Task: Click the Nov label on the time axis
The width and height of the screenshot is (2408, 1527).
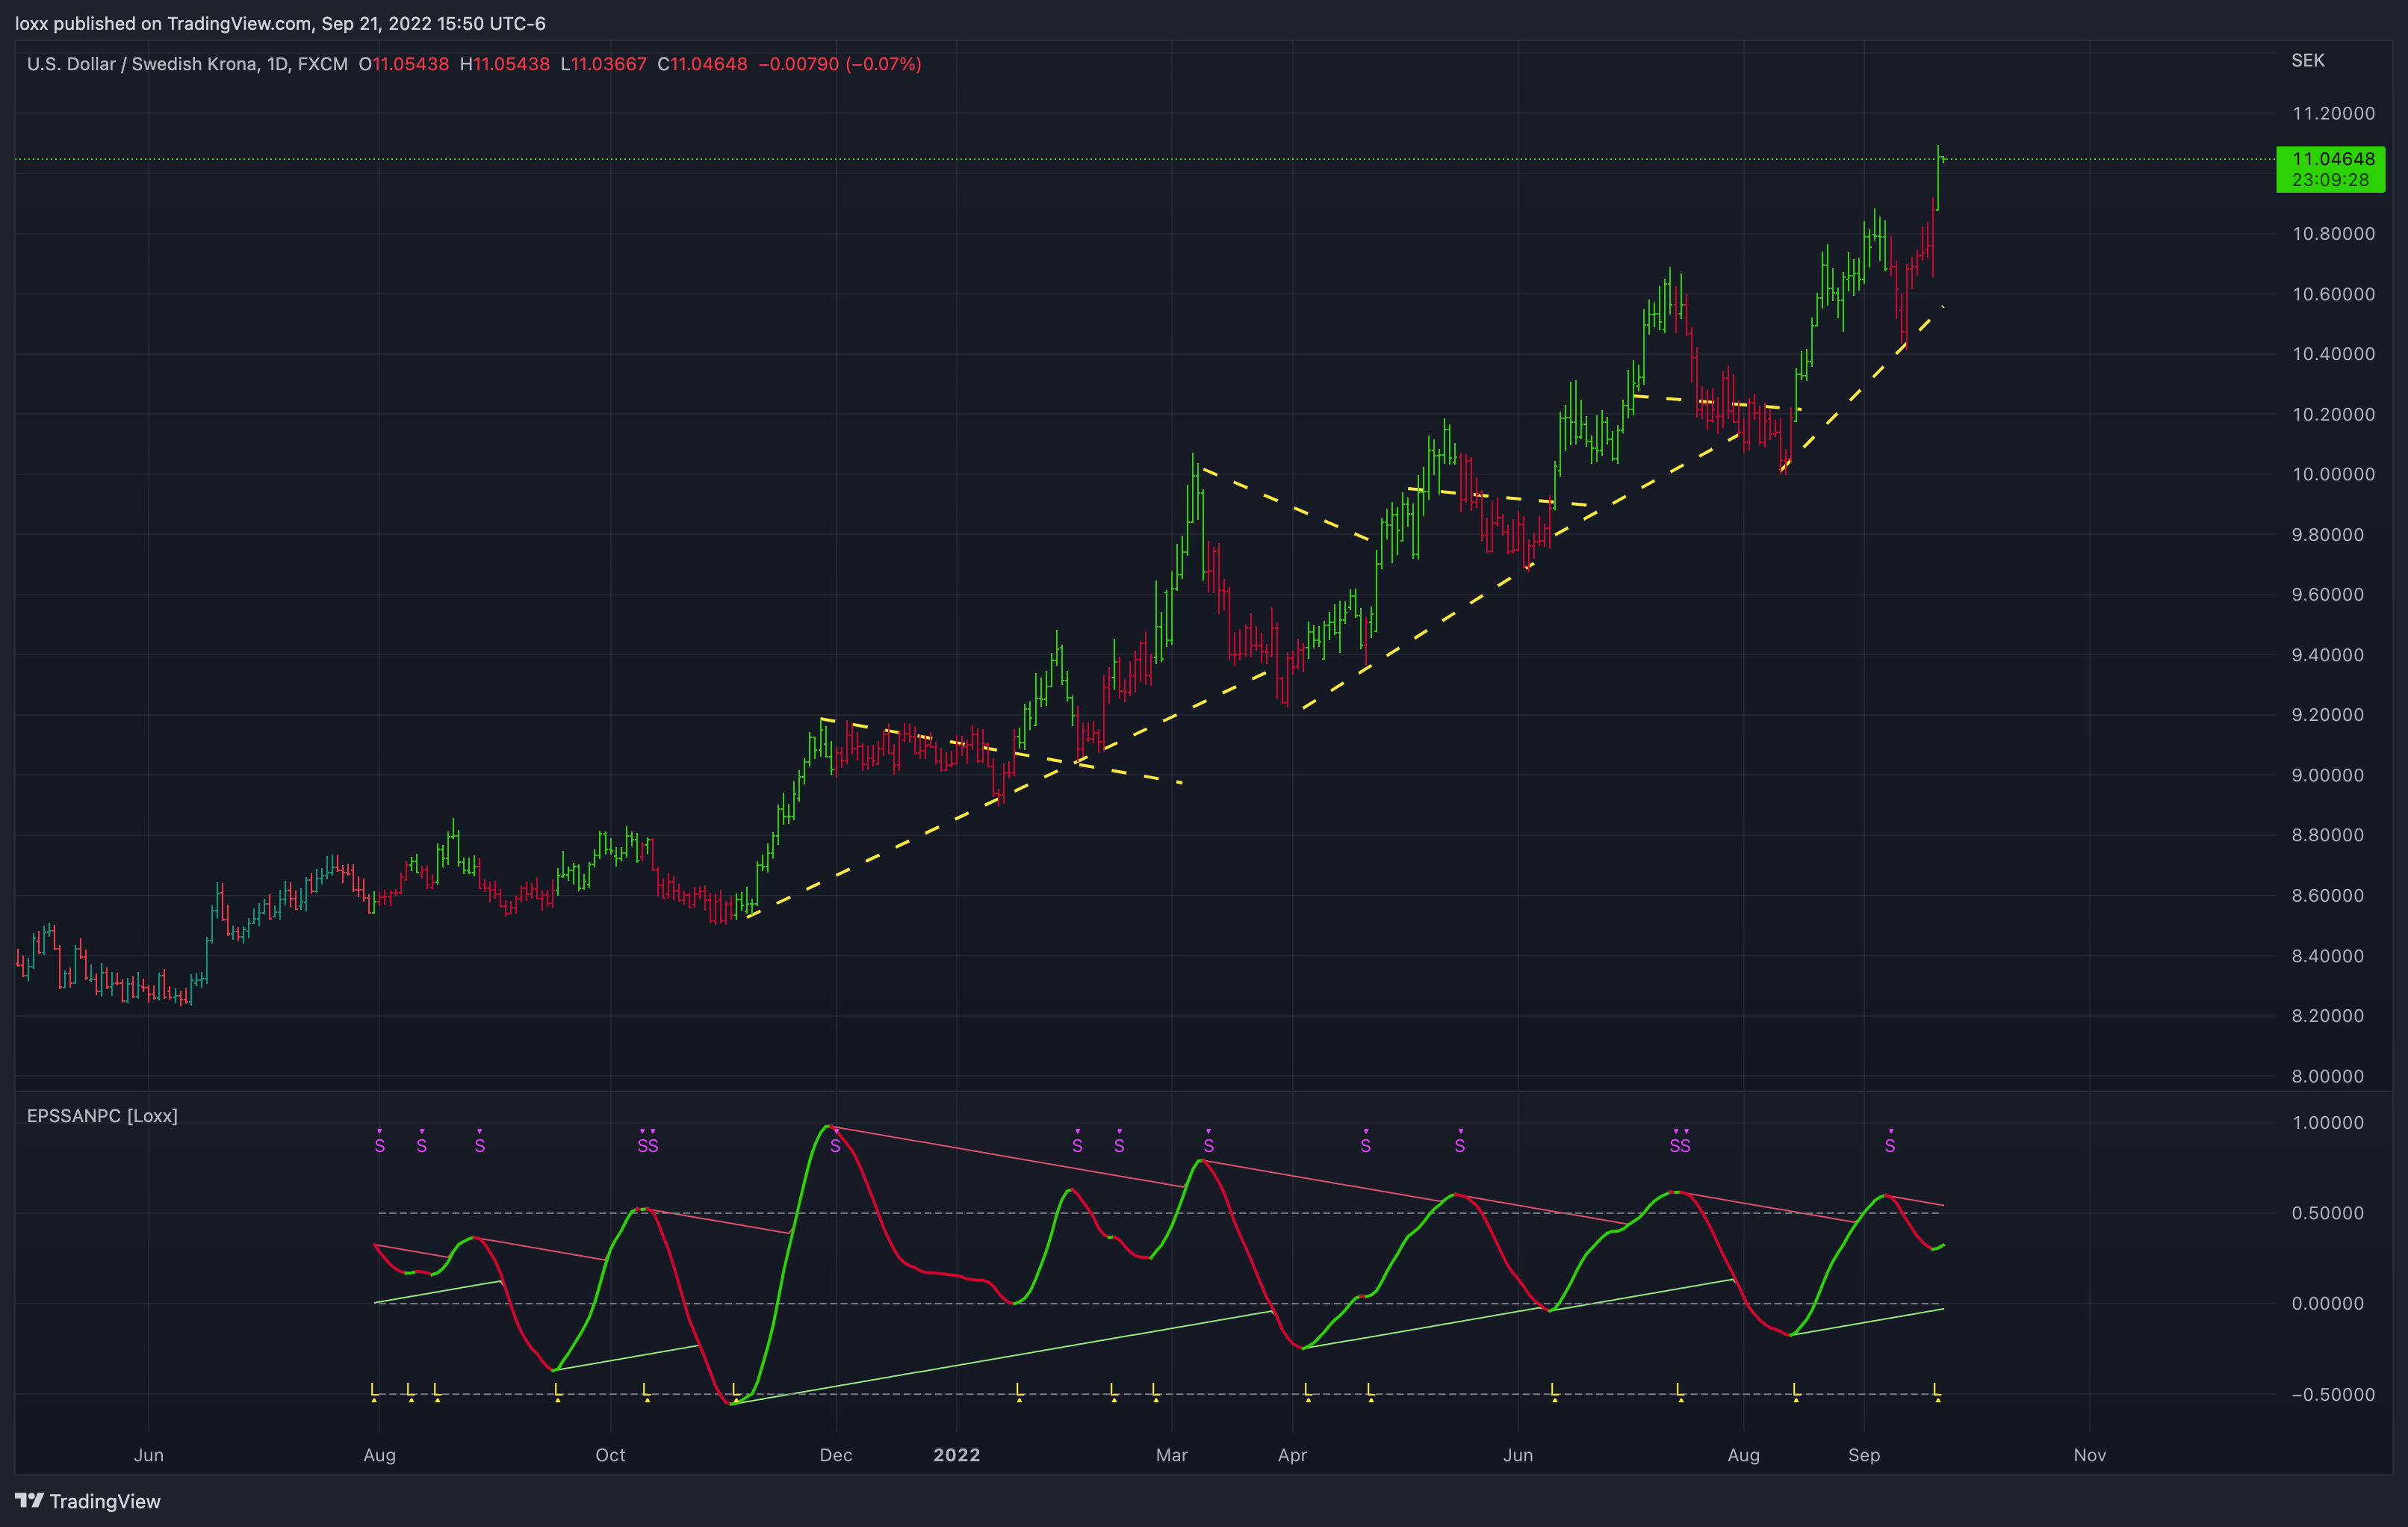Action: click(x=2090, y=1455)
